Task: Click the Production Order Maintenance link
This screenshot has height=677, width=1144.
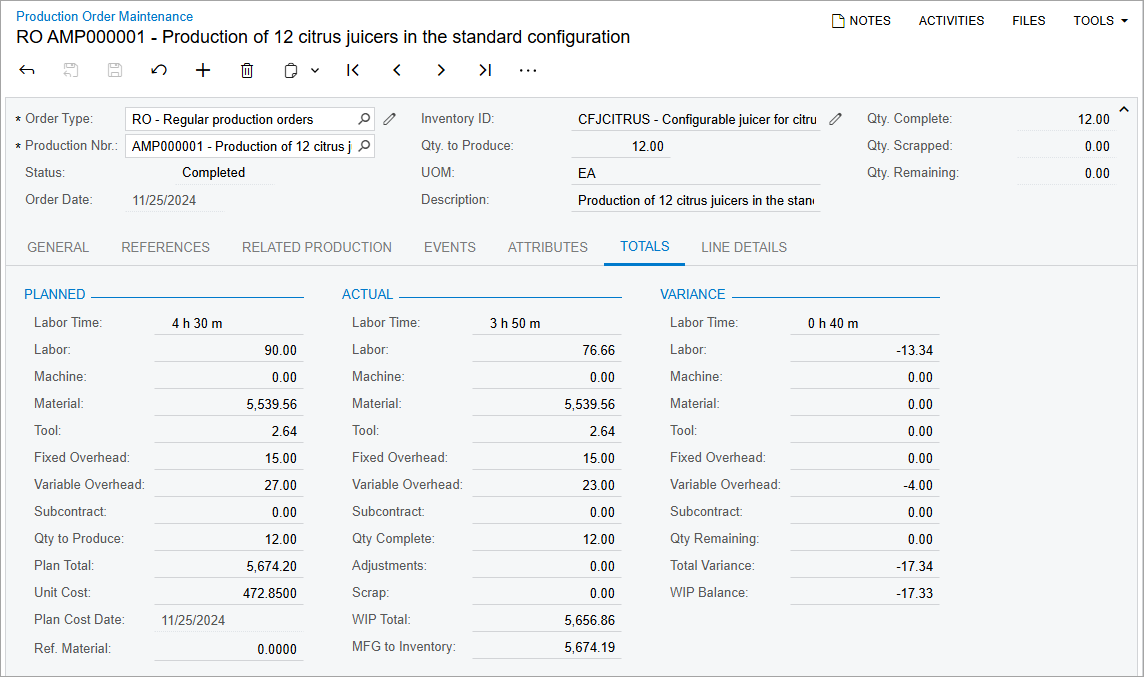Action: pyautogui.click(x=105, y=16)
